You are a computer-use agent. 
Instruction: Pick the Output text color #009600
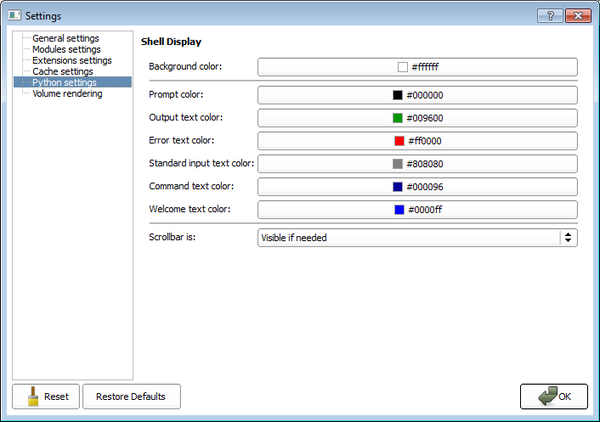pyautogui.click(x=417, y=118)
